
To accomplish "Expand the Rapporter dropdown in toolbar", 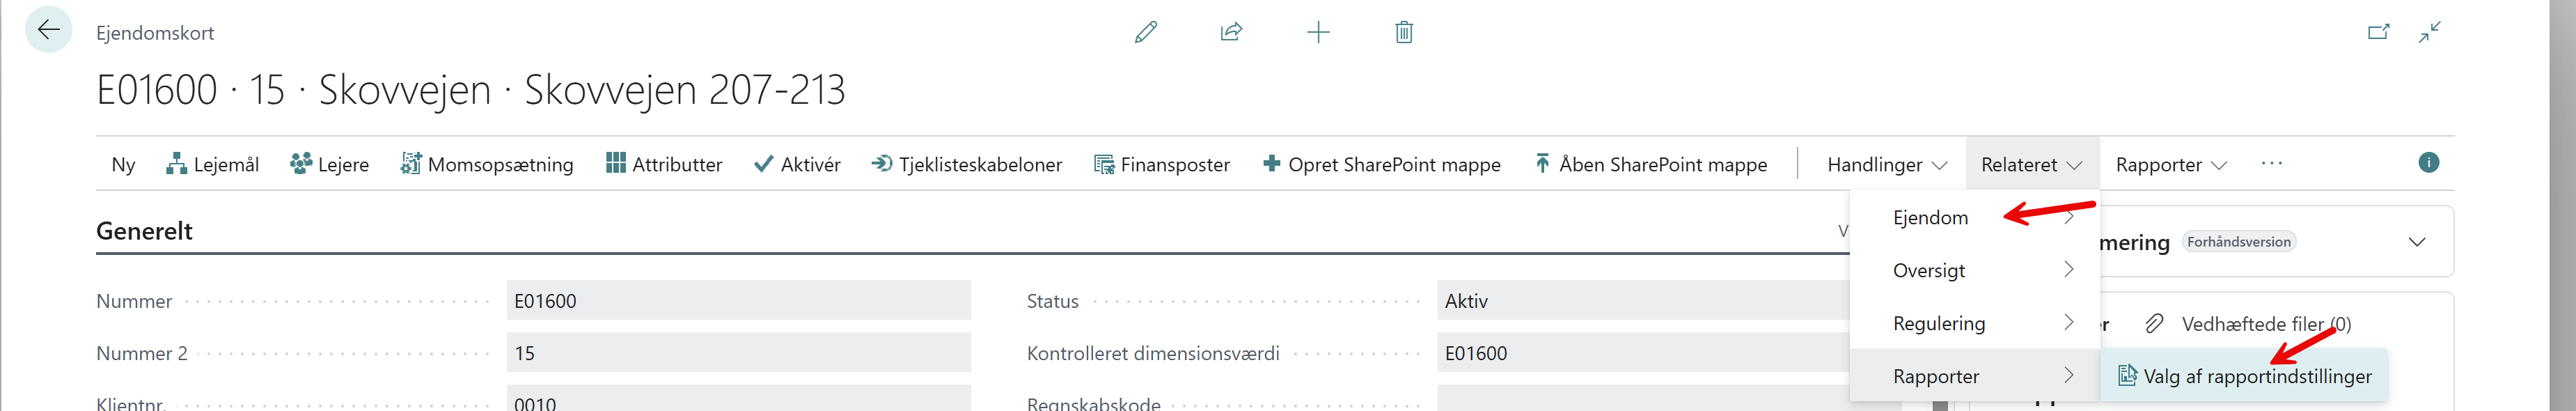I will click(x=2171, y=164).
